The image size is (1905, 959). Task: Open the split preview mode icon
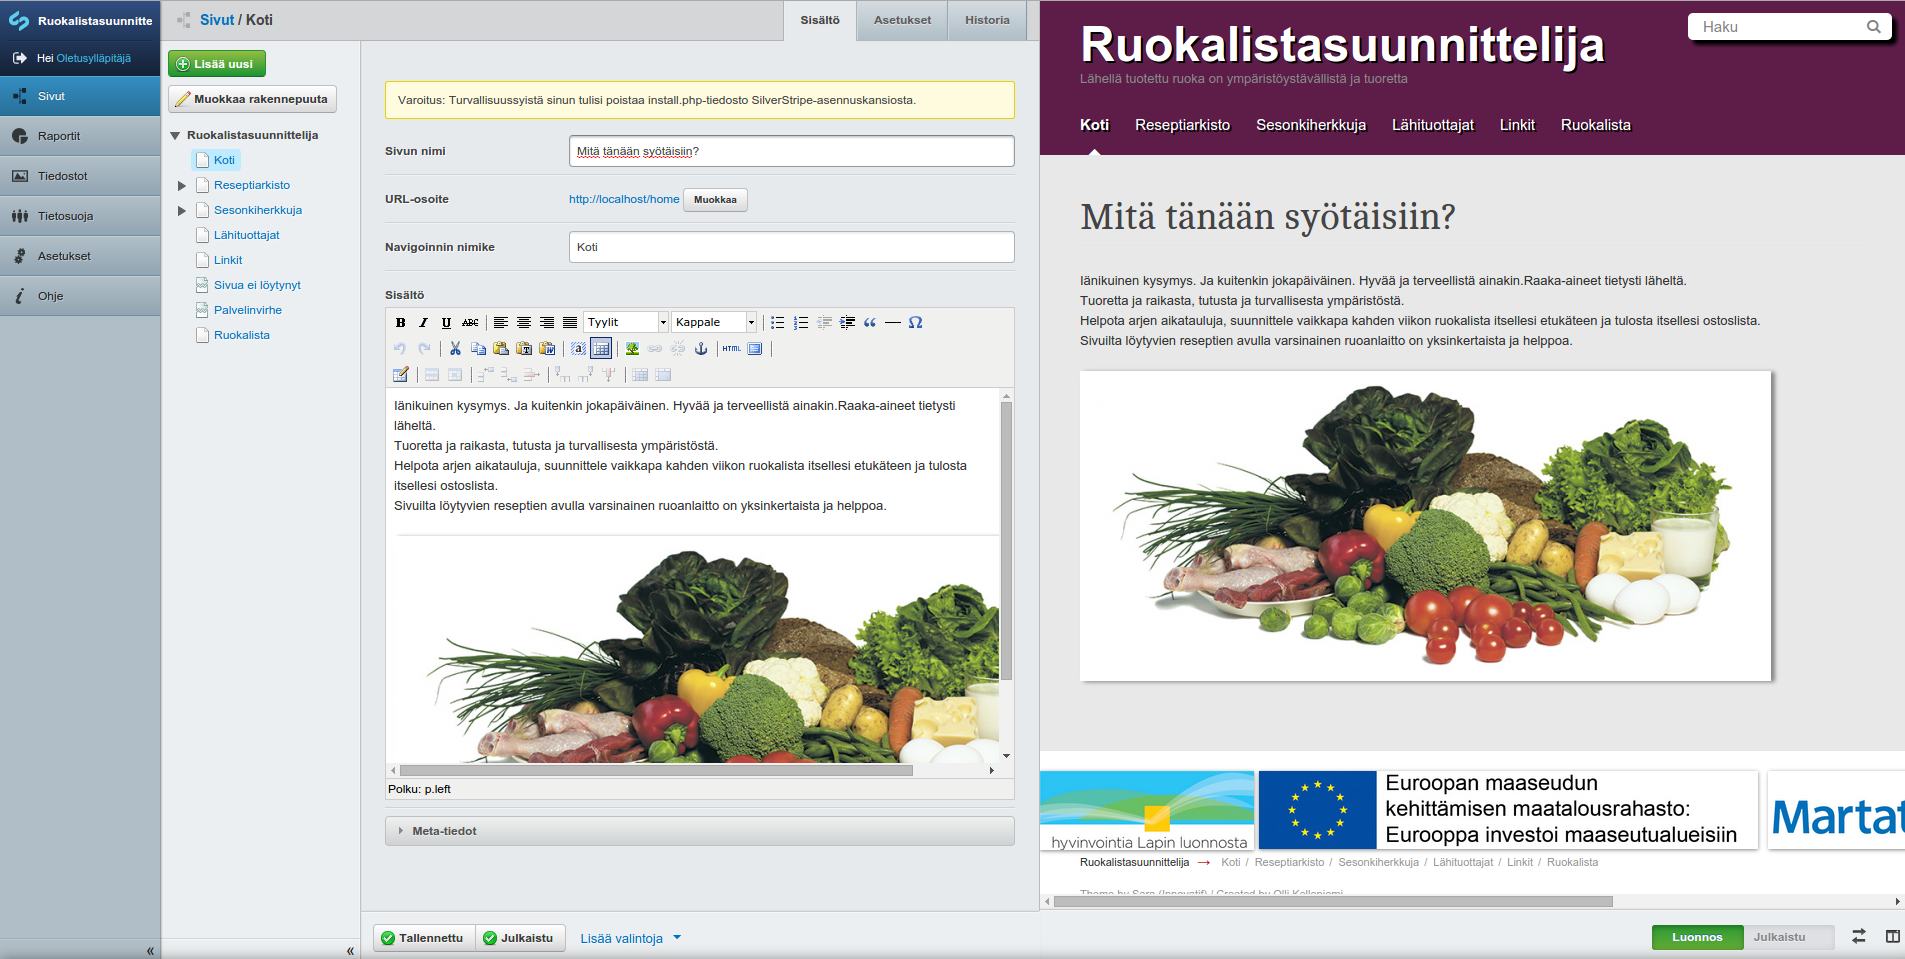pyautogui.click(x=1892, y=936)
